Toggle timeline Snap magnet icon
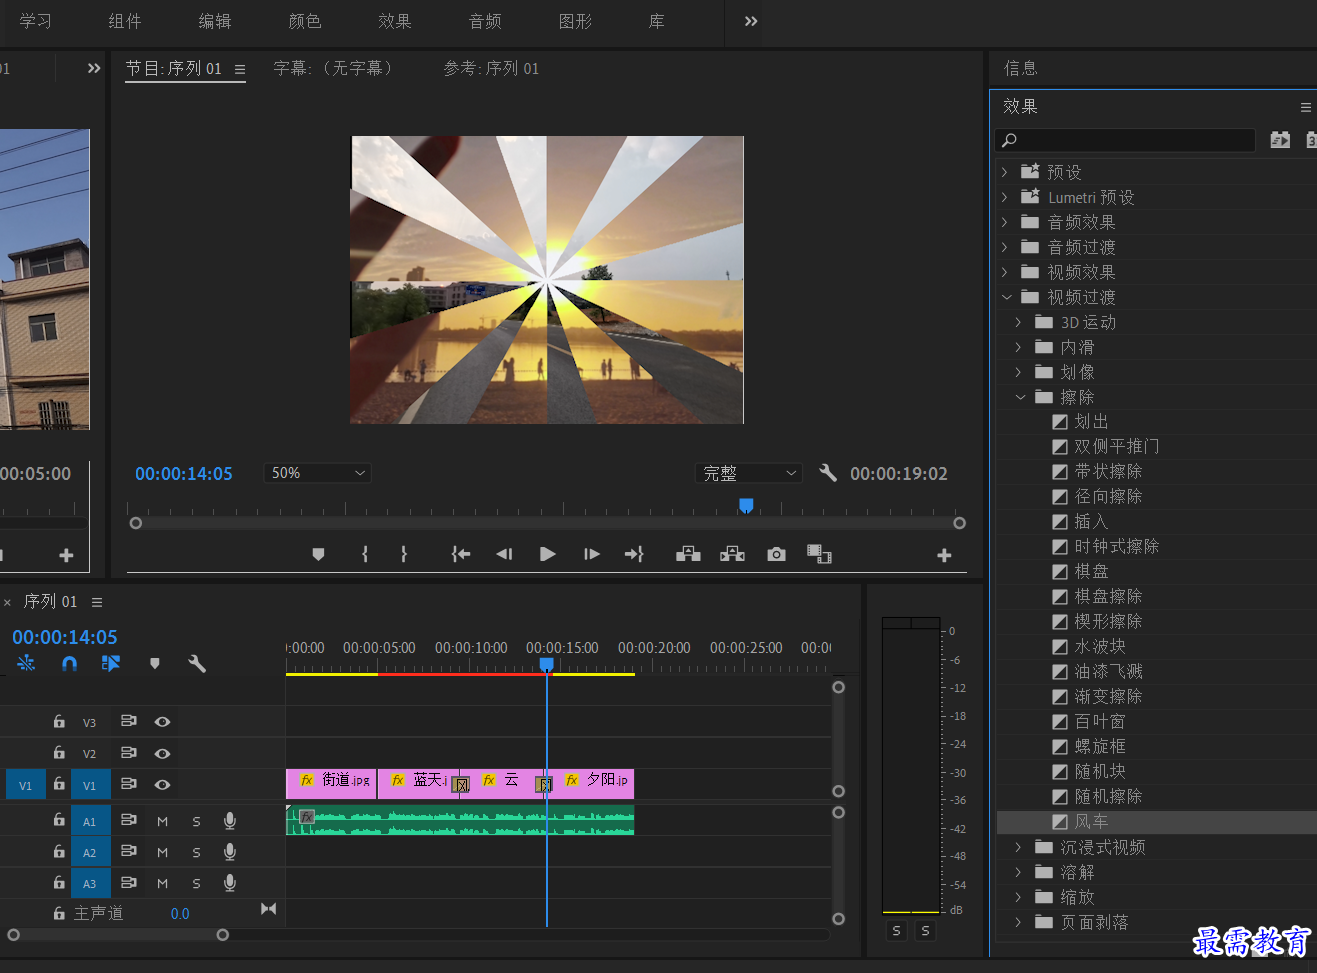1317x973 pixels. [69, 663]
